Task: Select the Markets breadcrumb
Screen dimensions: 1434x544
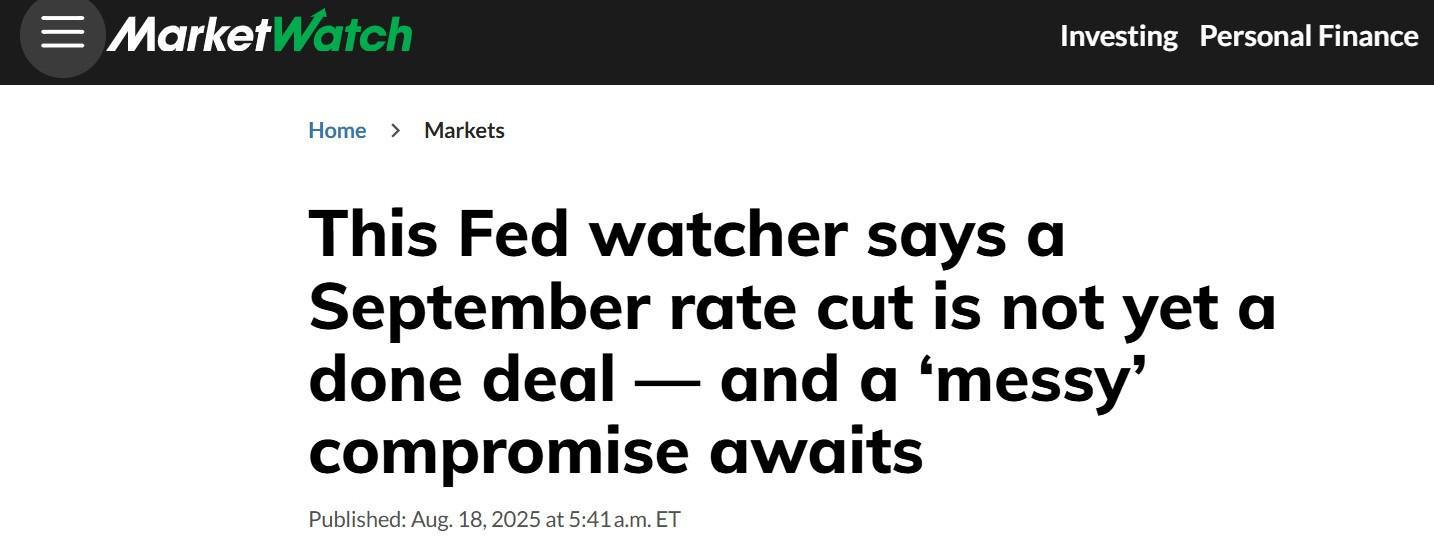Action: click(x=464, y=130)
